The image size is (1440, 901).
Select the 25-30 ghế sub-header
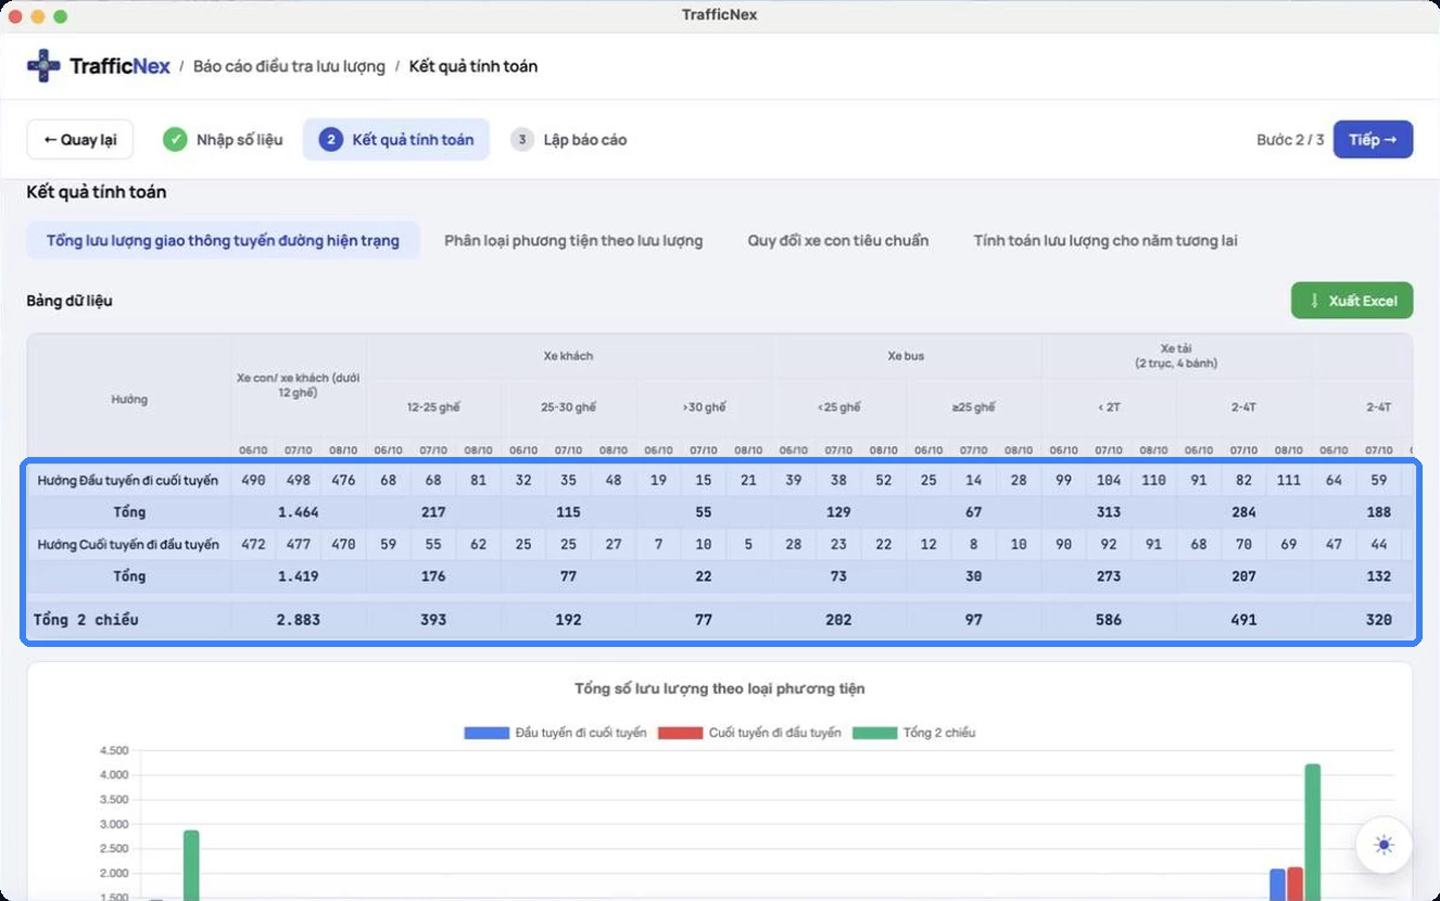click(x=568, y=407)
